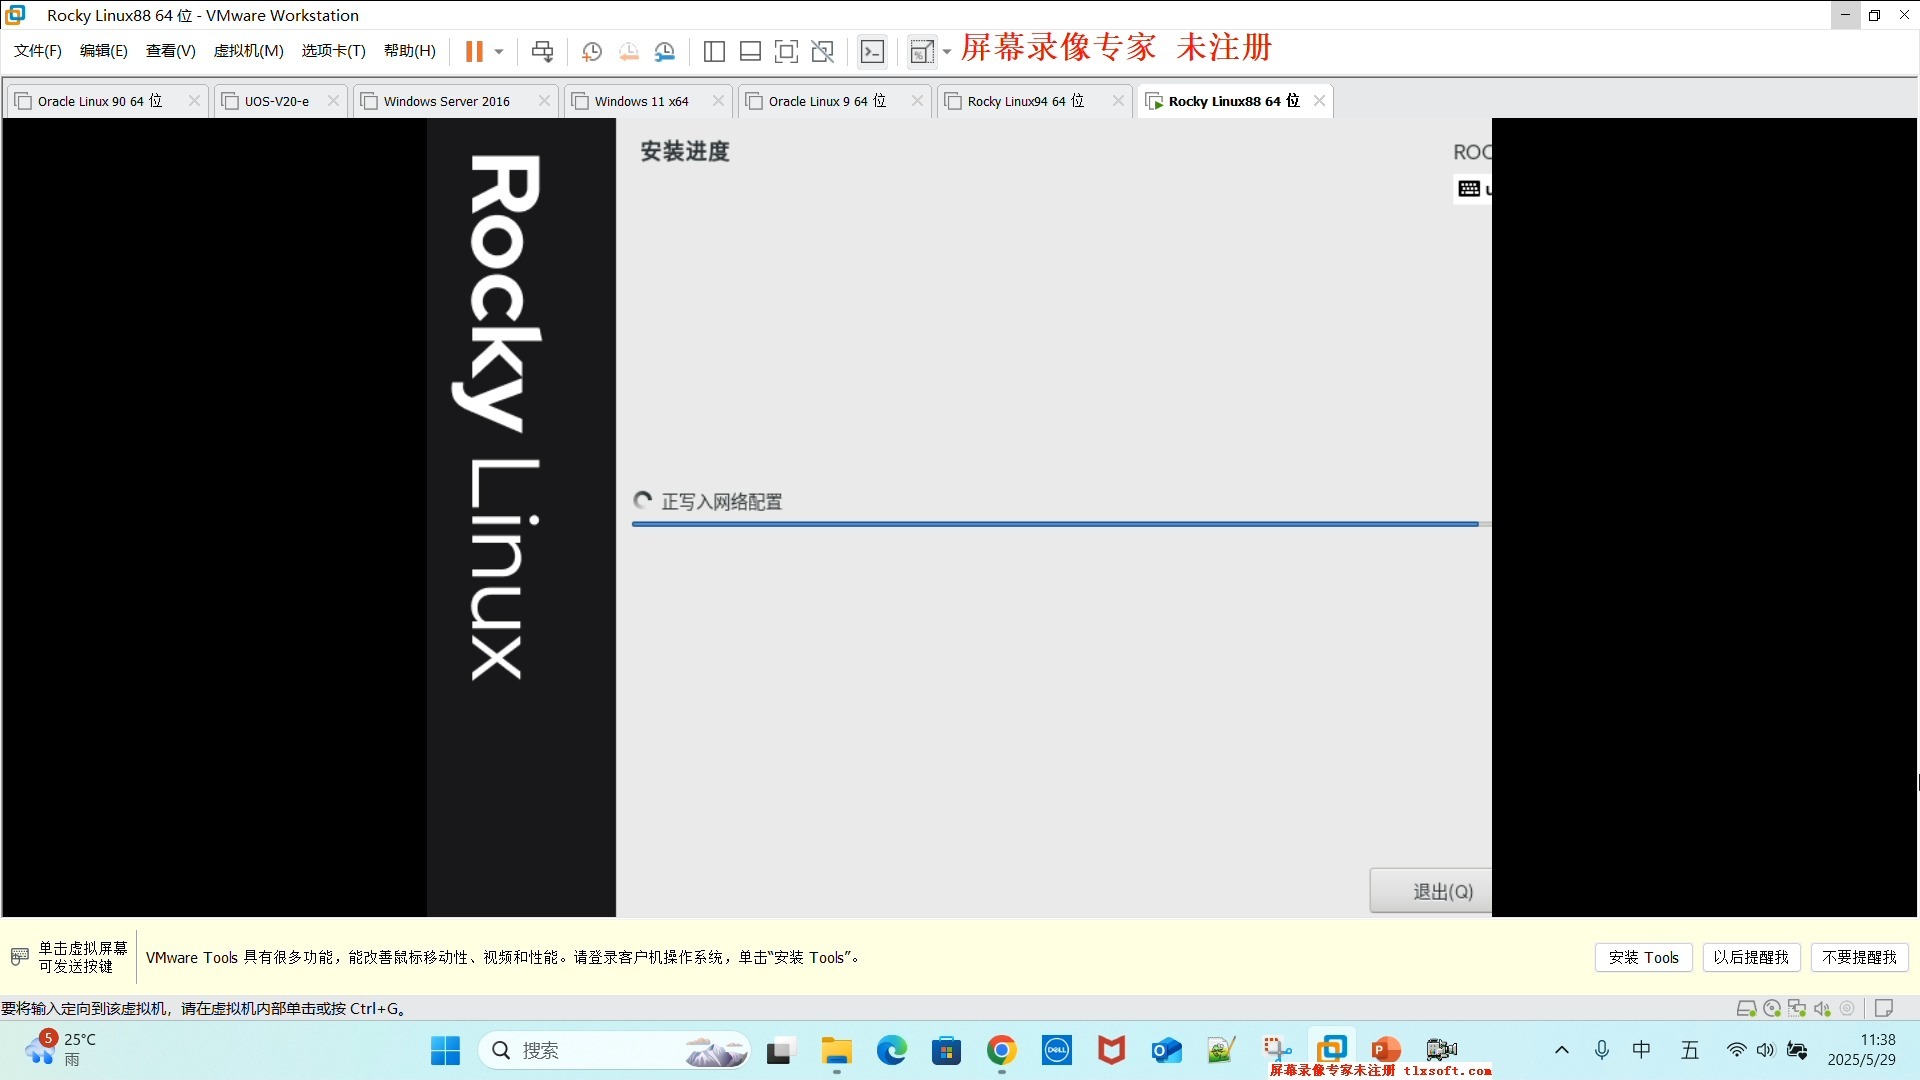Close the Oracle Linux 9 64 tab

coord(917,101)
